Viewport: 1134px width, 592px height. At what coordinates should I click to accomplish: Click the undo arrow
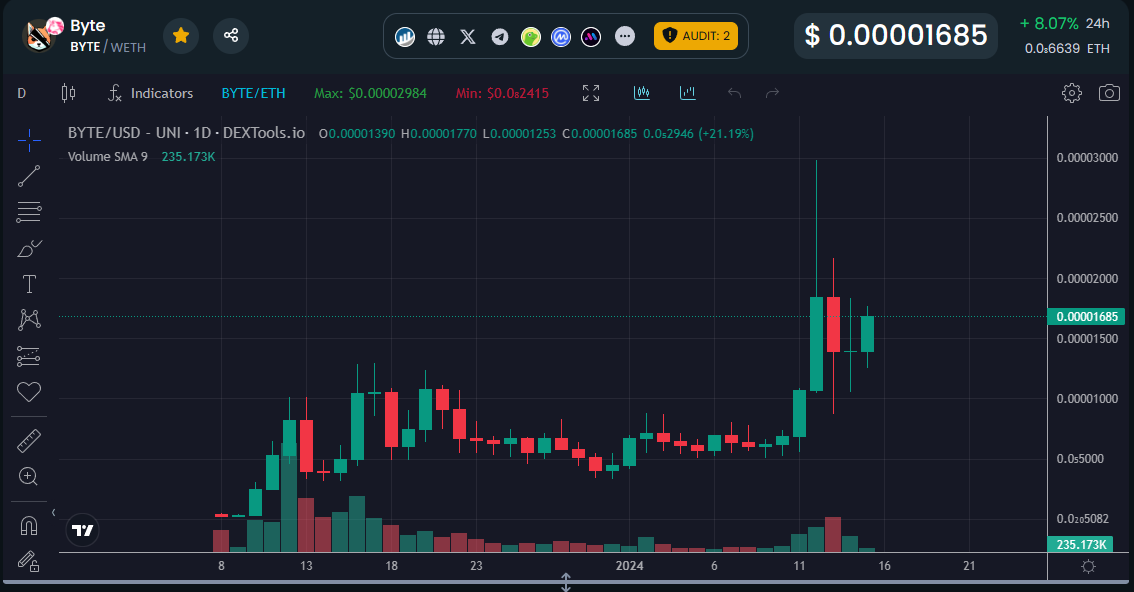tap(734, 93)
